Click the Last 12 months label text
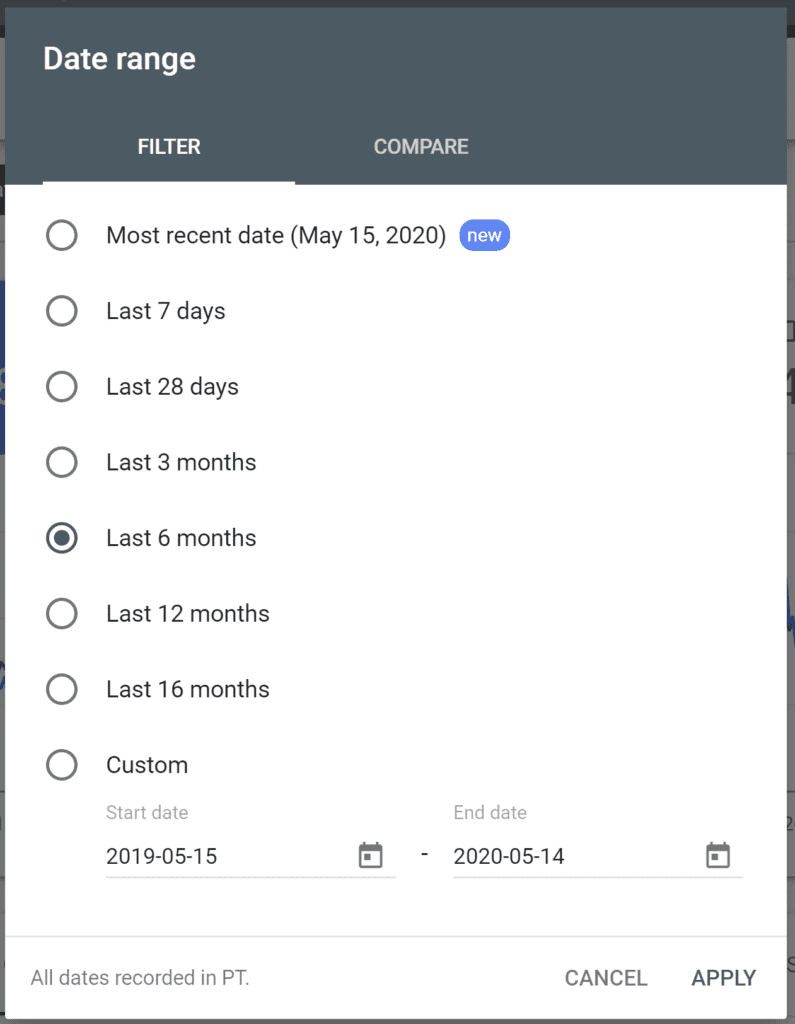The height and width of the screenshot is (1024, 795). coord(188,614)
